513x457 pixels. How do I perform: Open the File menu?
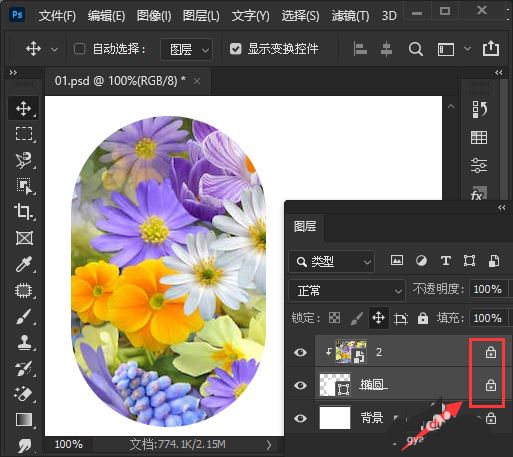[x=57, y=16]
